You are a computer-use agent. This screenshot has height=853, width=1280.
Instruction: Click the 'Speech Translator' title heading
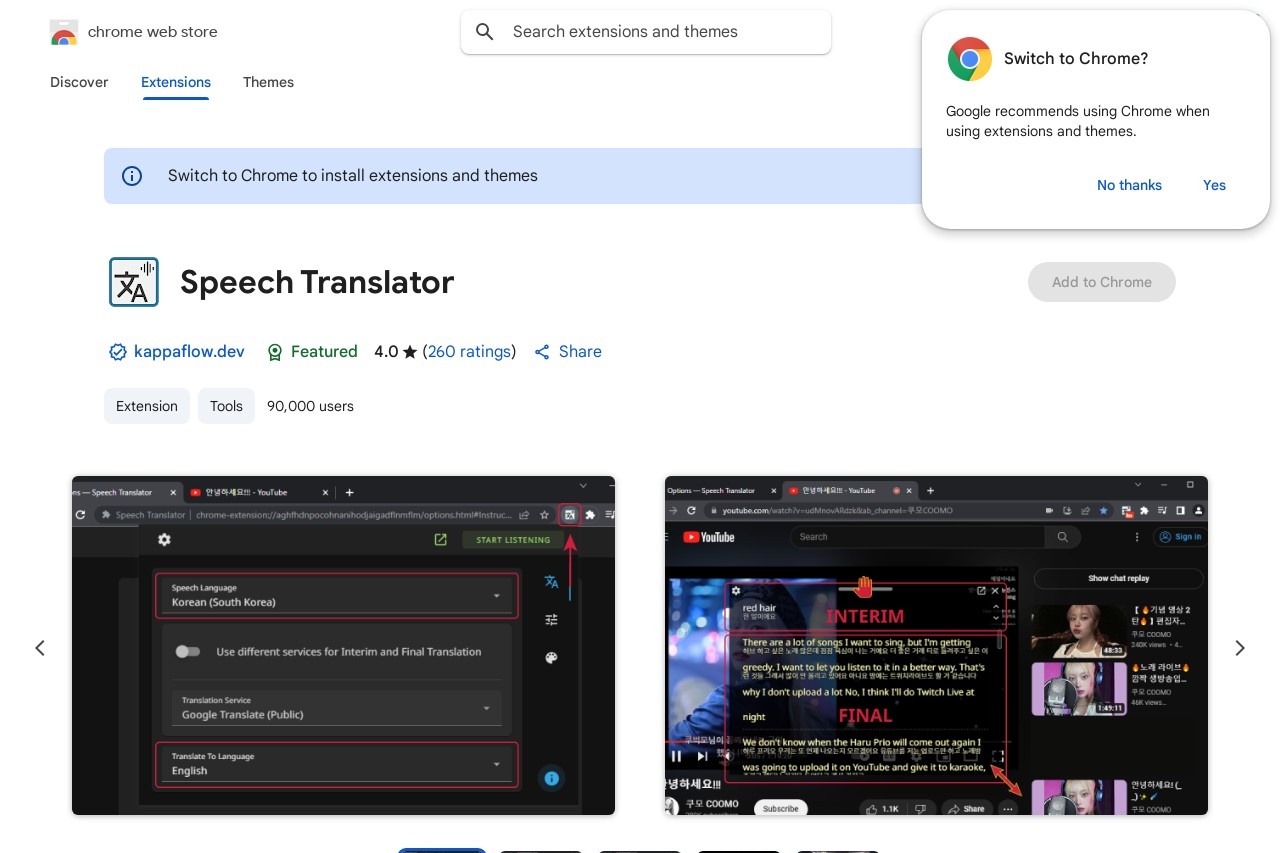317,282
